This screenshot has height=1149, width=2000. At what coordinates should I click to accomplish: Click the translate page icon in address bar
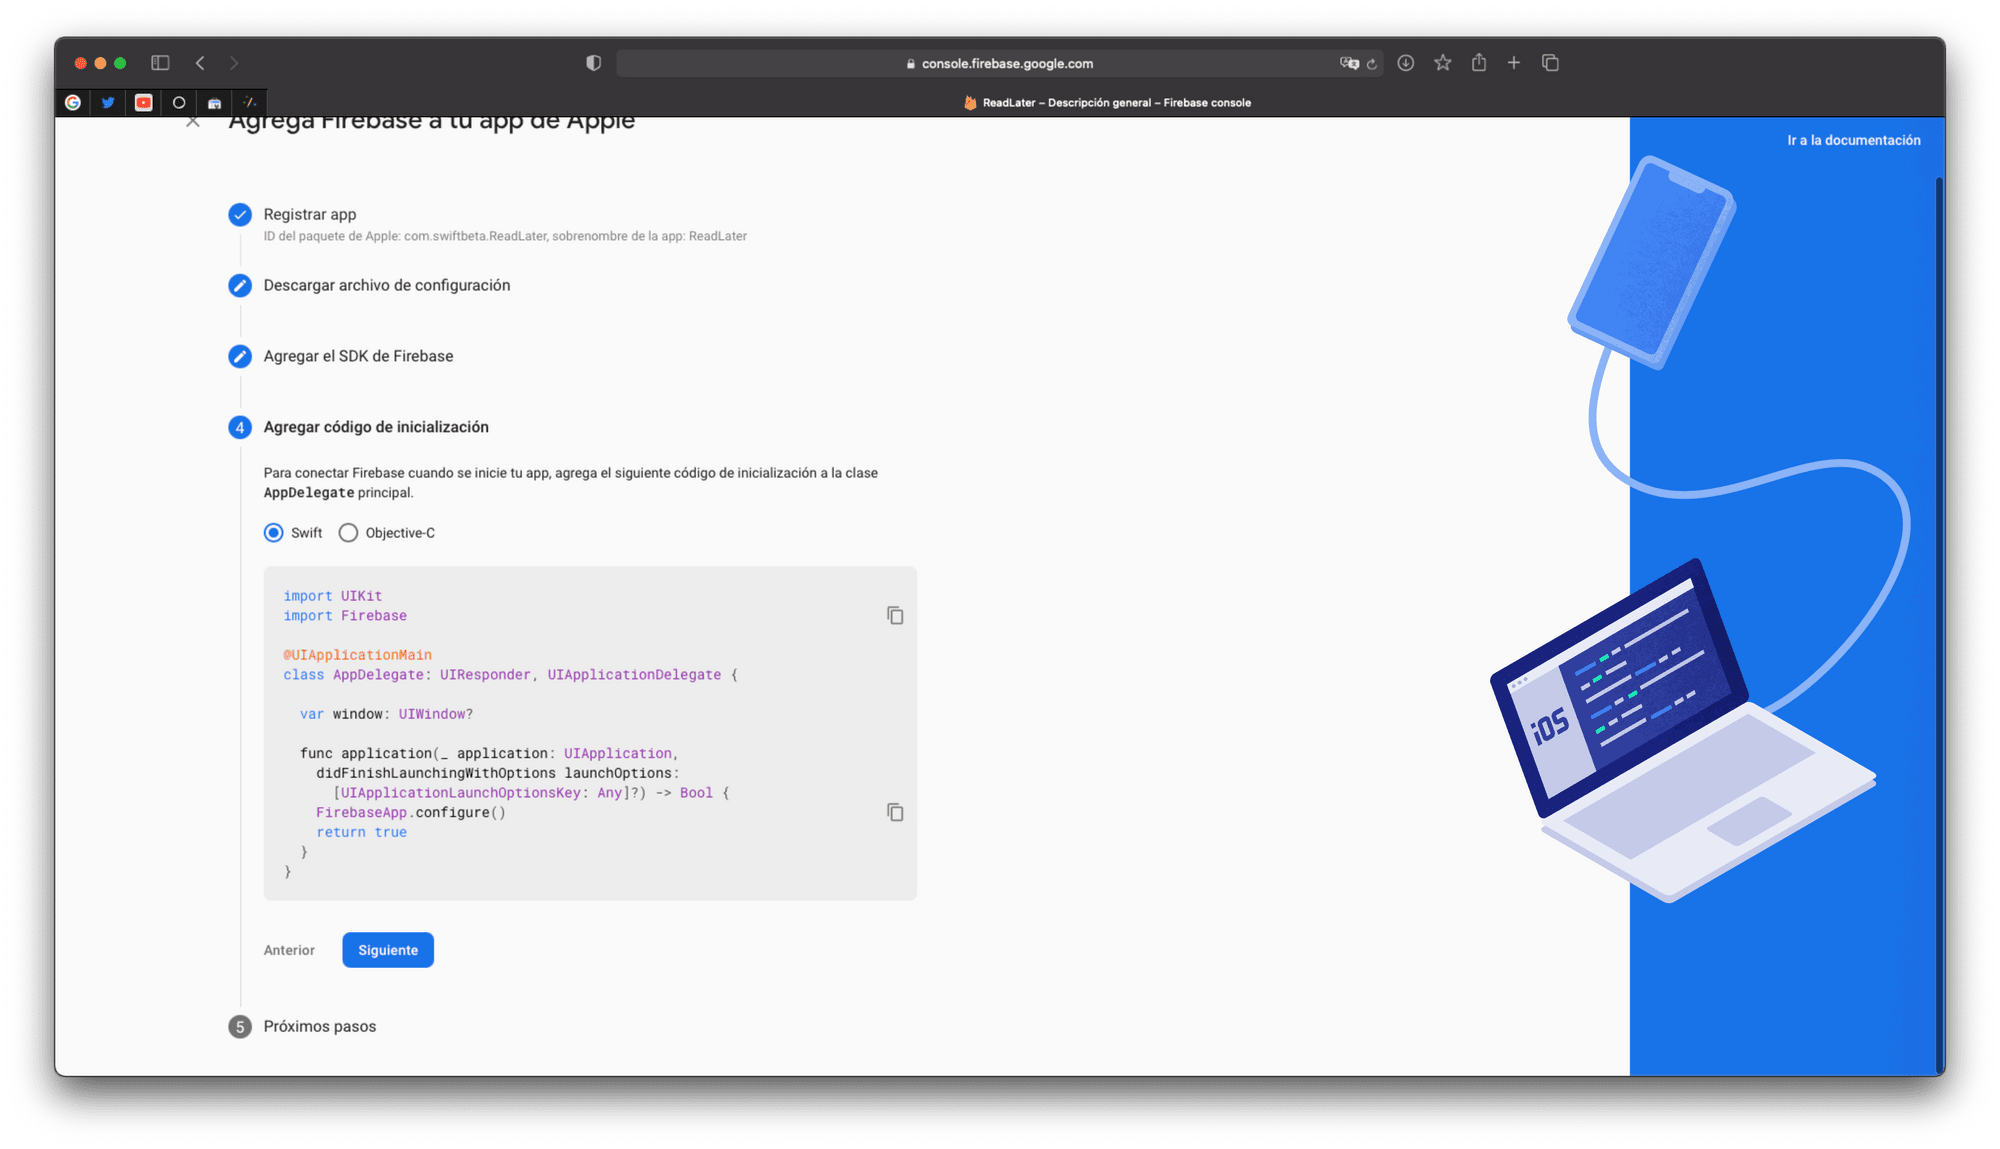(x=1349, y=63)
